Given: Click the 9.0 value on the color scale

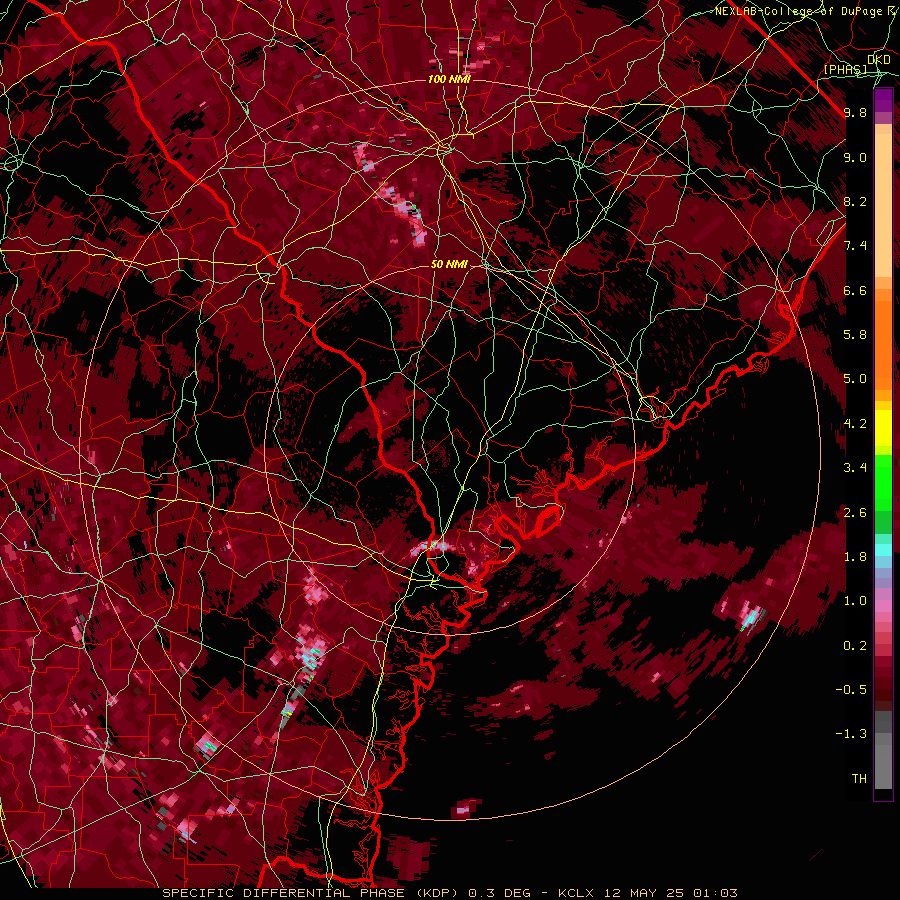Looking at the screenshot, I should pyautogui.click(x=855, y=158).
